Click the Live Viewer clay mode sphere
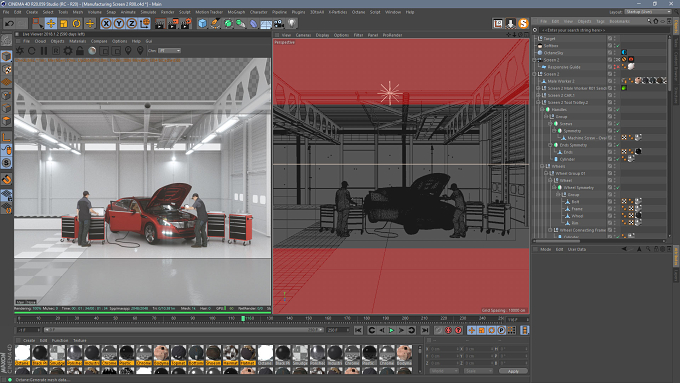The height and width of the screenshot is (383, 680). (92, 51)
